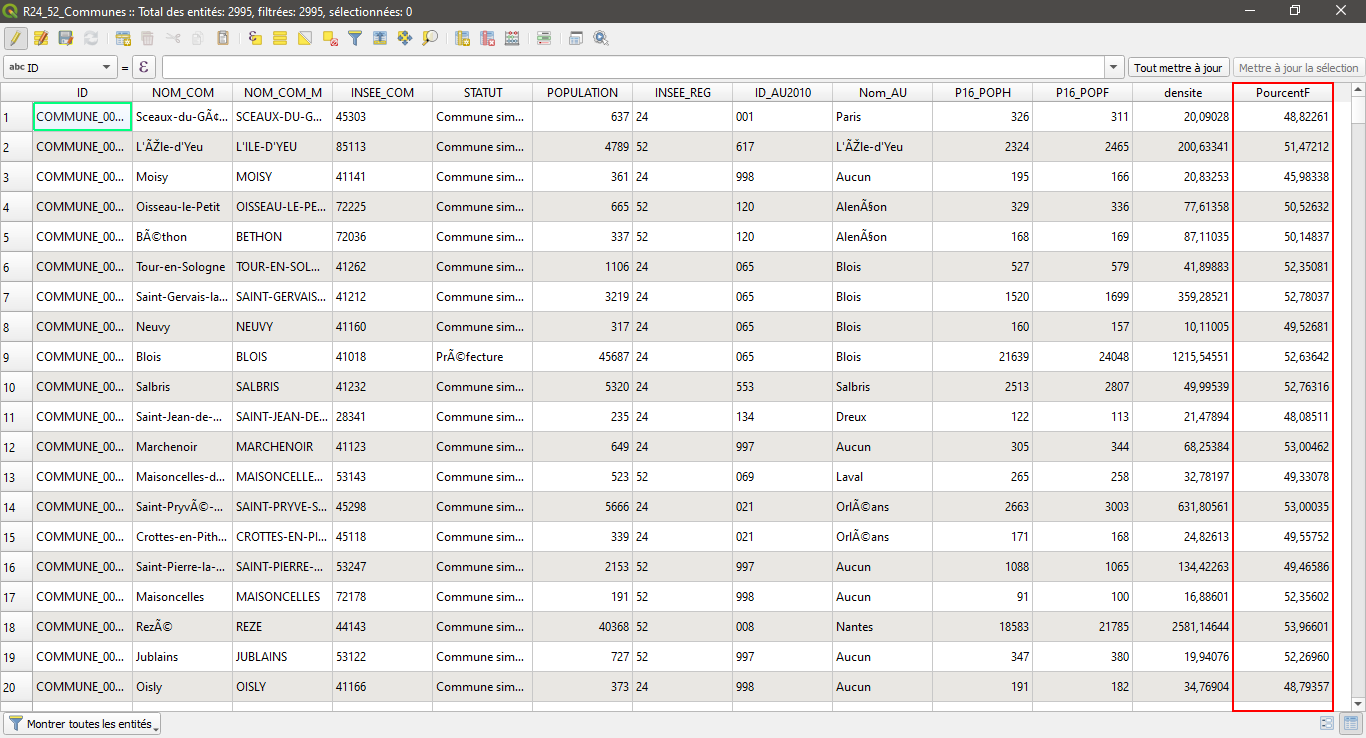Open the actions magnifier-gear icon

(x=601, y=38)
